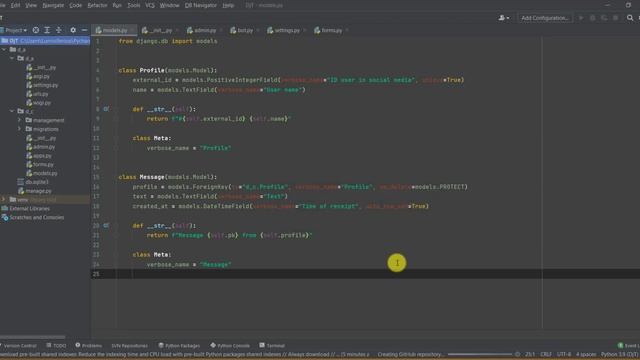
Task: Open the Edit menu
Action: pyautogui.click(x=16, y=5)
